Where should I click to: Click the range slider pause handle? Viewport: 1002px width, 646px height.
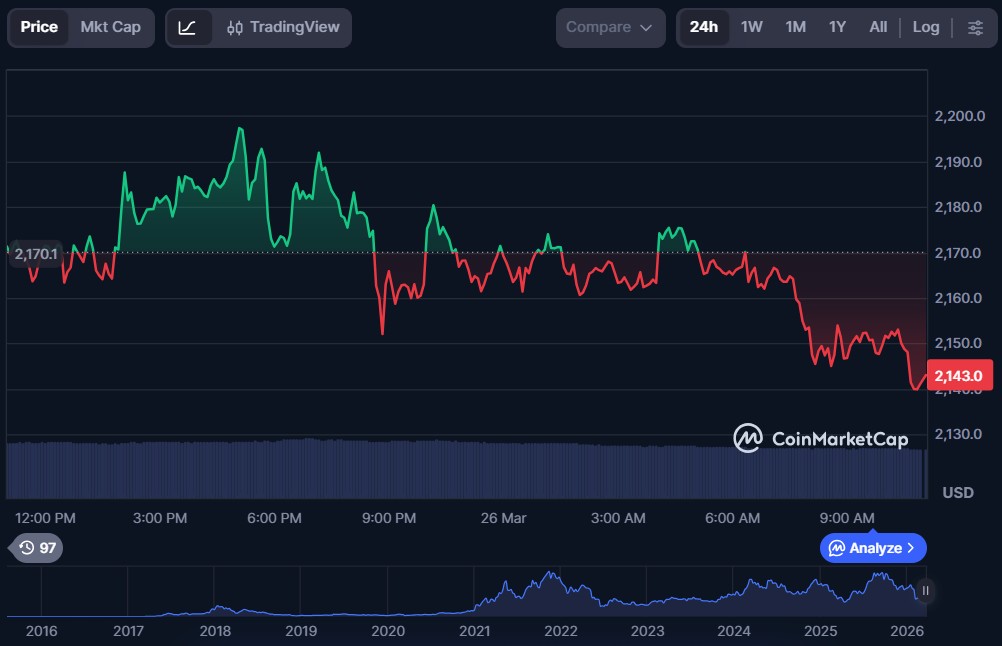pyautogui.click(x=925, y=591)
